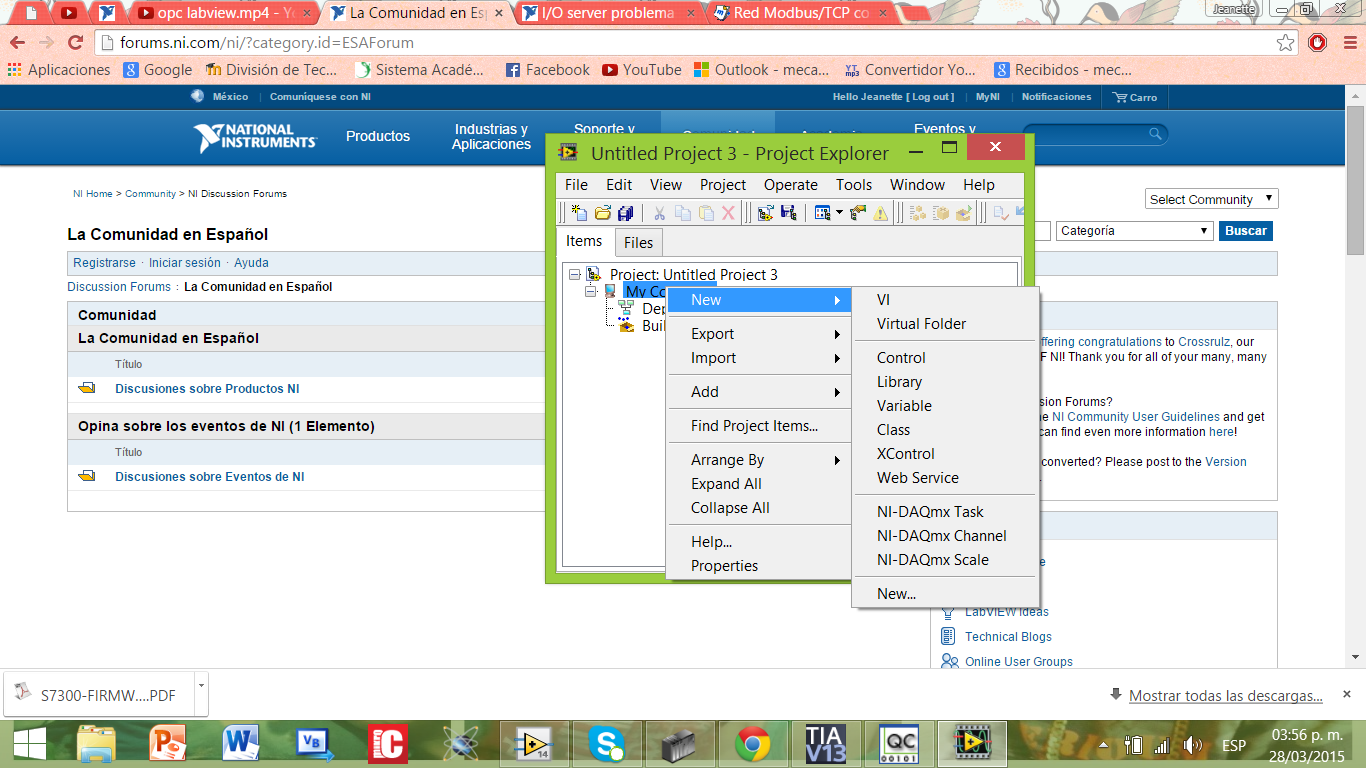Click the Iniciar sesión link

click(x=185, y=263)
